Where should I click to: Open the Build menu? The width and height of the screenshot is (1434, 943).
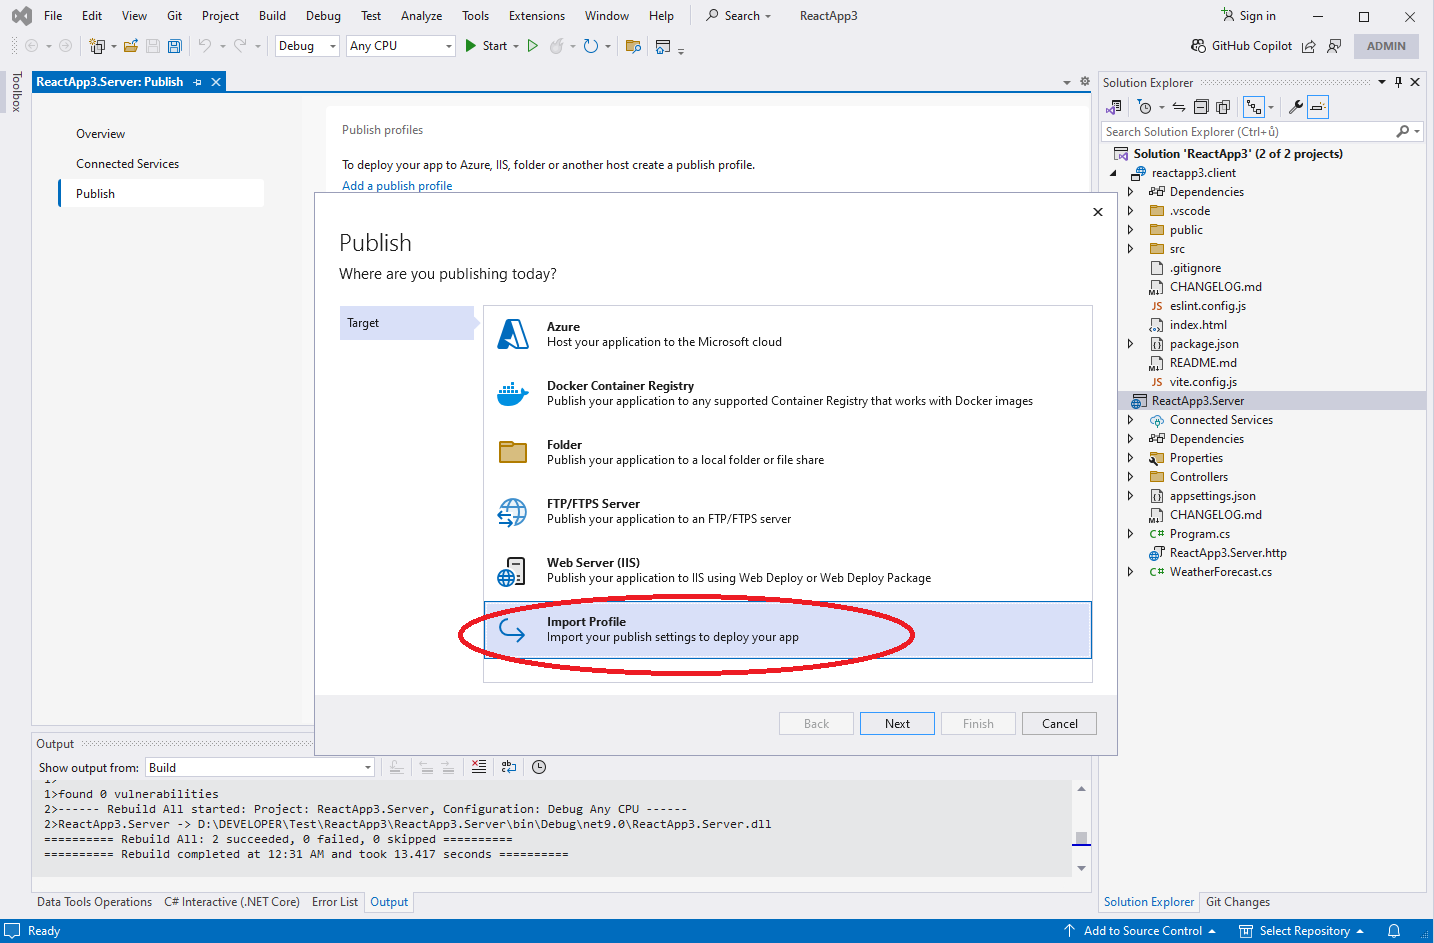pyautogui.click(x=272, y=16)
